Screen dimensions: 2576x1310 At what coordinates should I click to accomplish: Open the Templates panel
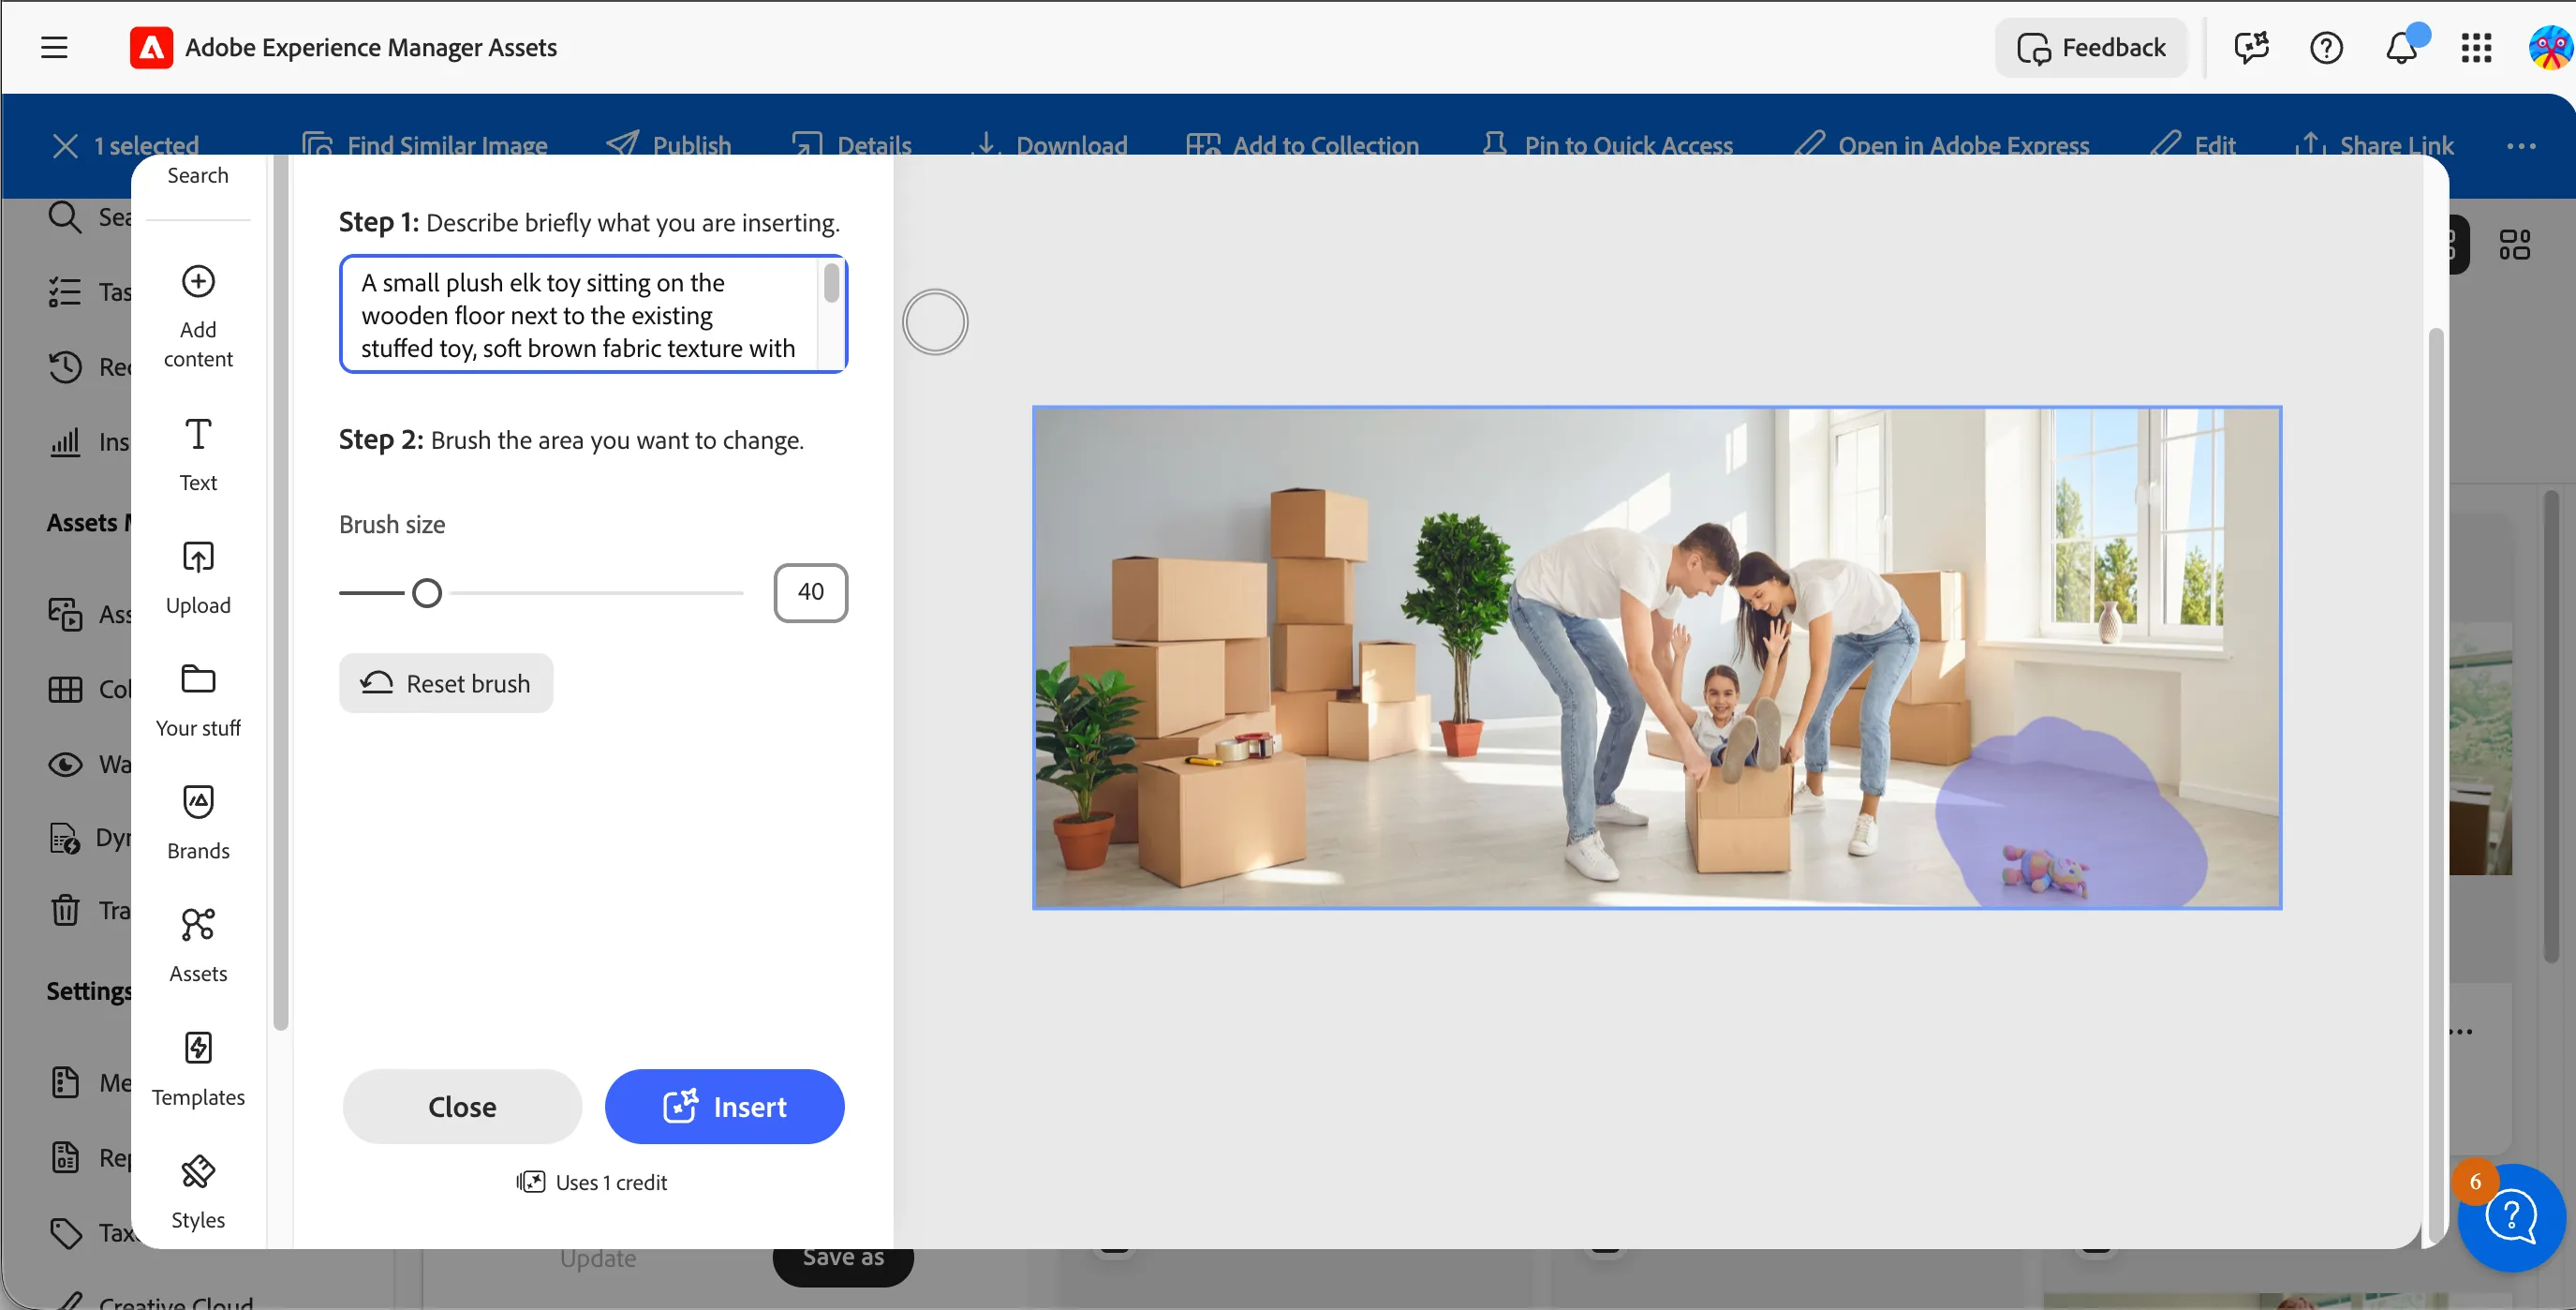tap(198, 1070)
